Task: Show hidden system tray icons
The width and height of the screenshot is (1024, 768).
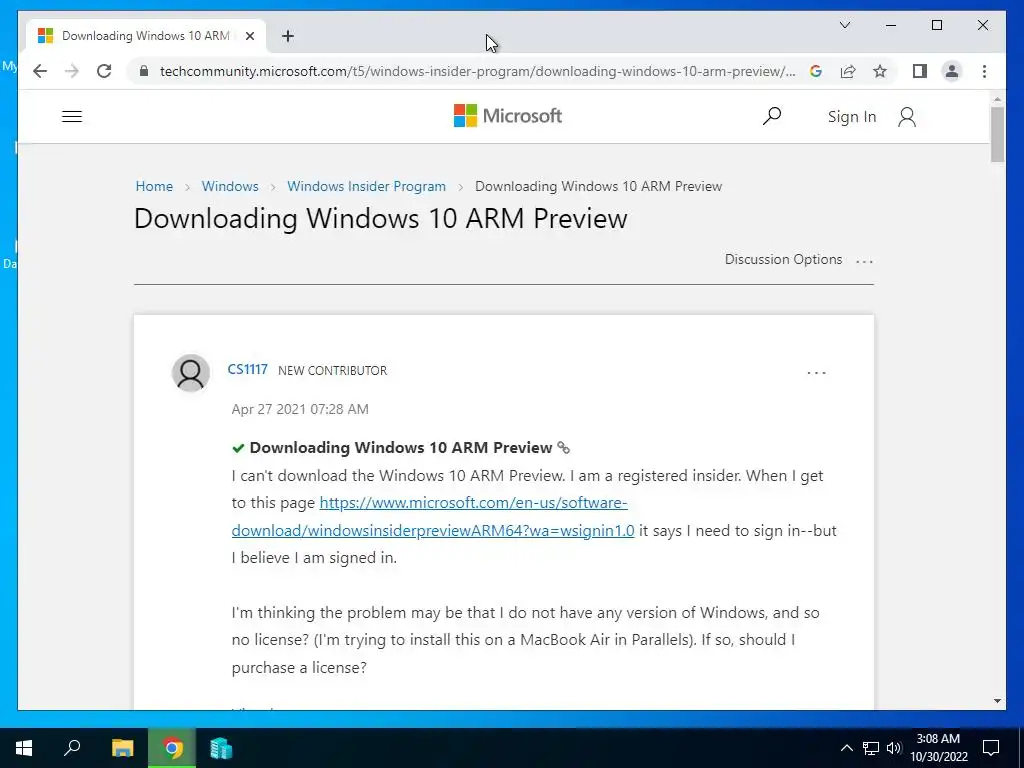Action: pos(846,748)
